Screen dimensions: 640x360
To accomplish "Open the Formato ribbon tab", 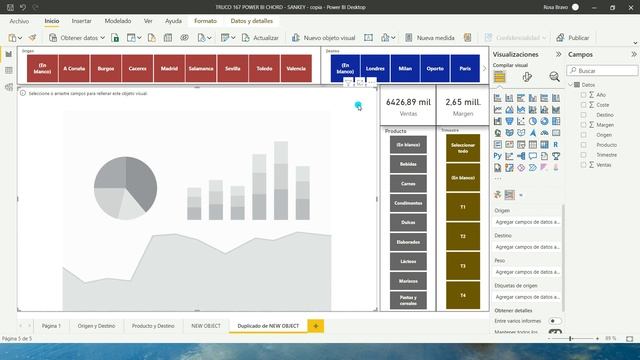I will (205, 21).
